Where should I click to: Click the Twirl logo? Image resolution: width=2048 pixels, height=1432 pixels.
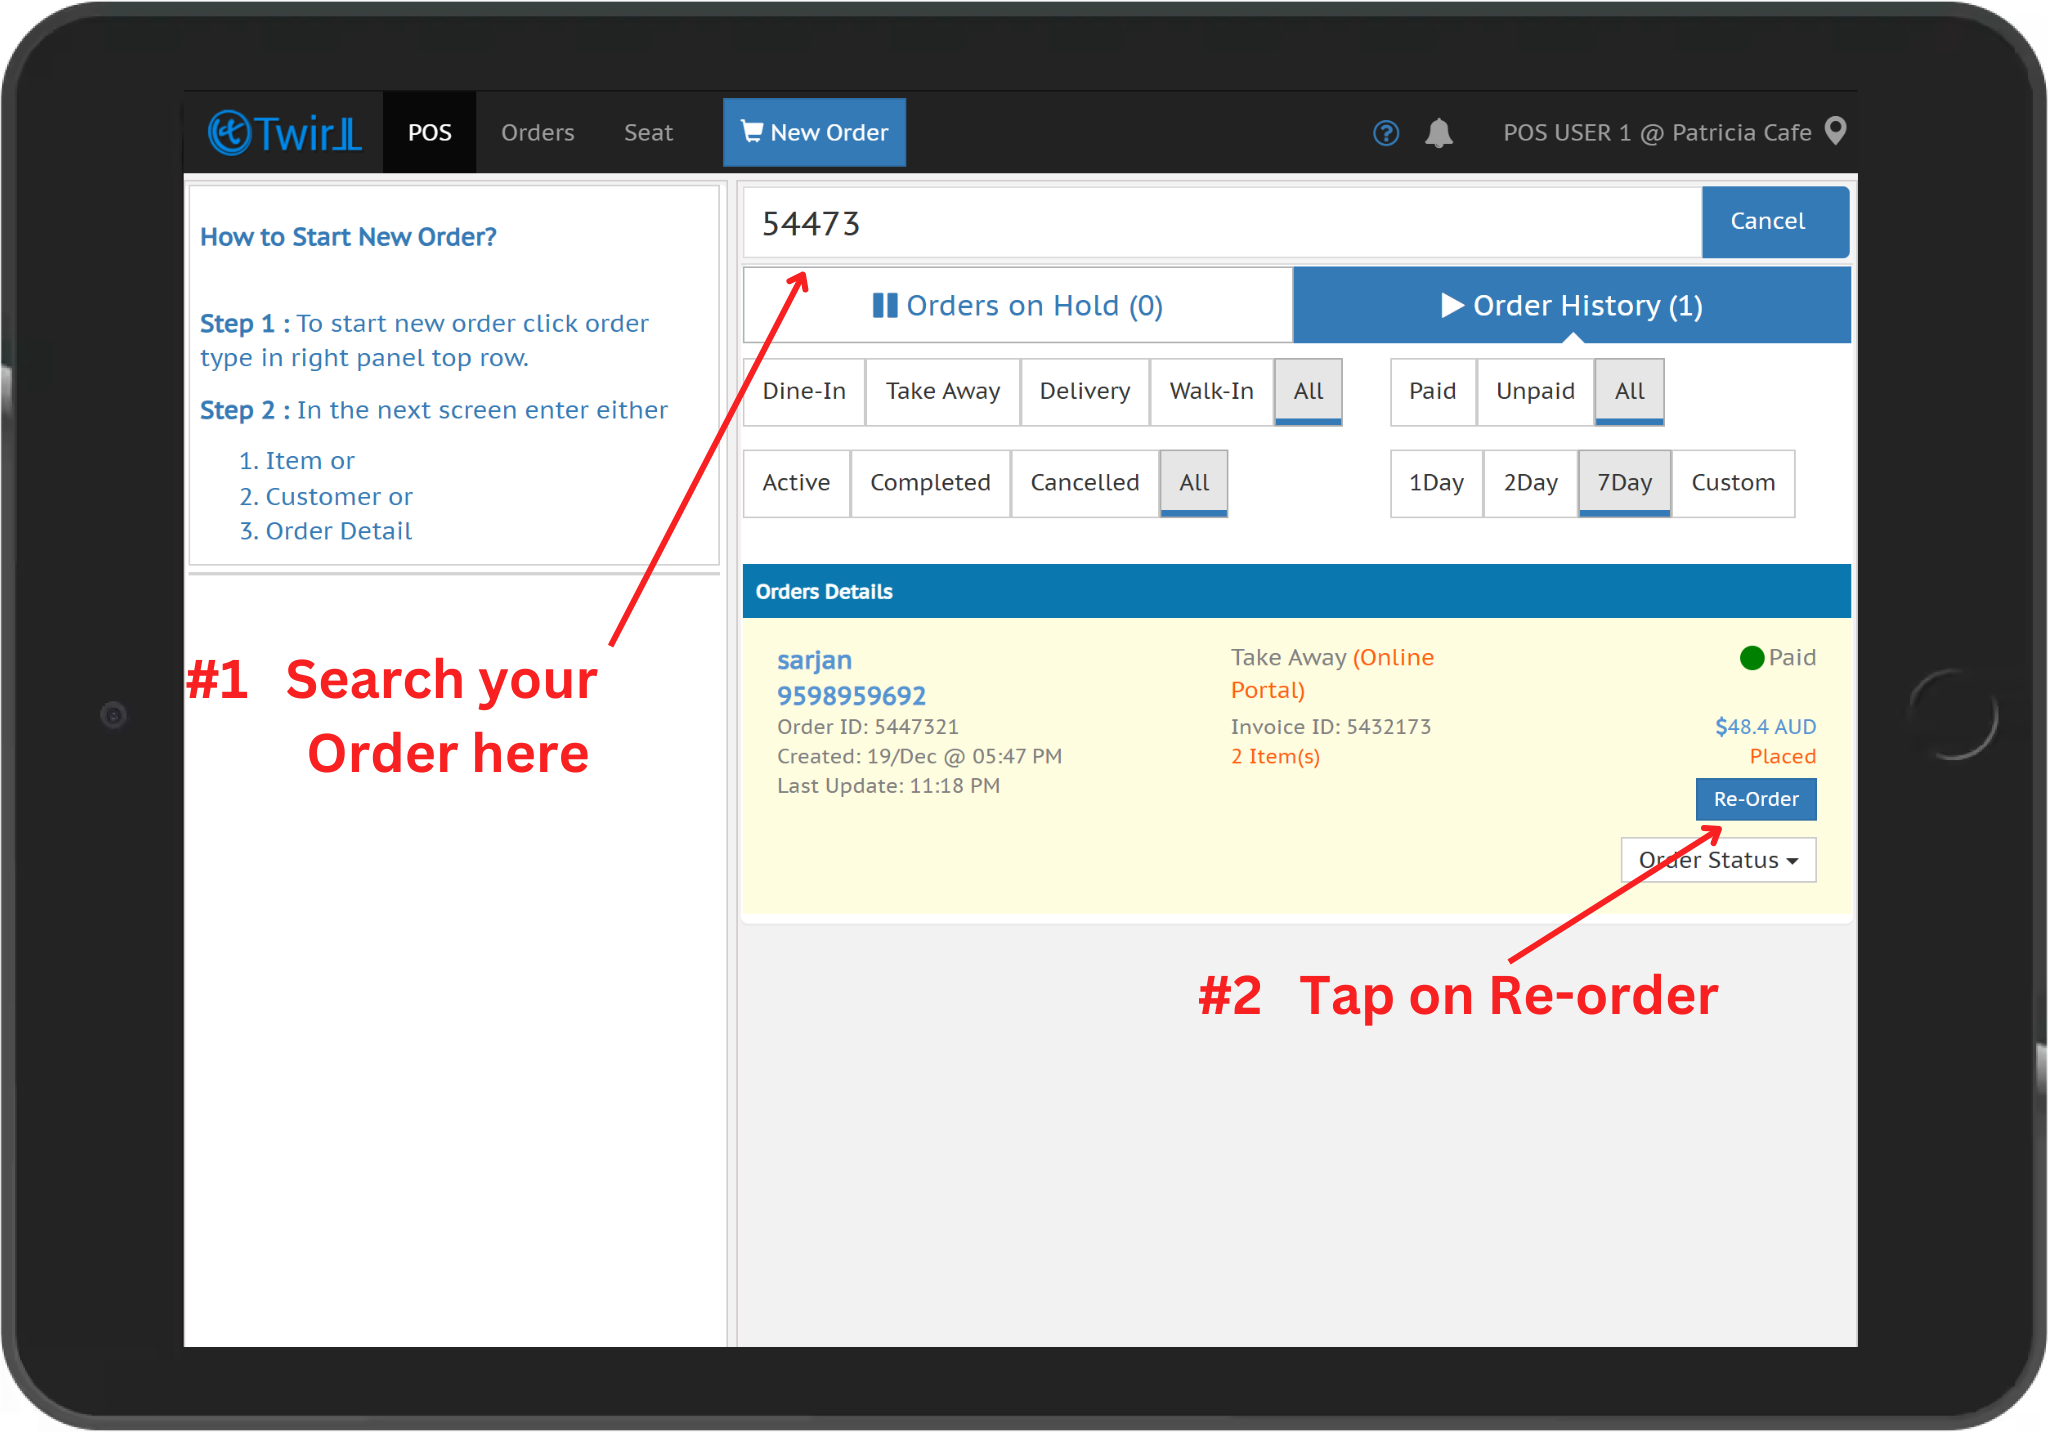[x=284, y=133]
